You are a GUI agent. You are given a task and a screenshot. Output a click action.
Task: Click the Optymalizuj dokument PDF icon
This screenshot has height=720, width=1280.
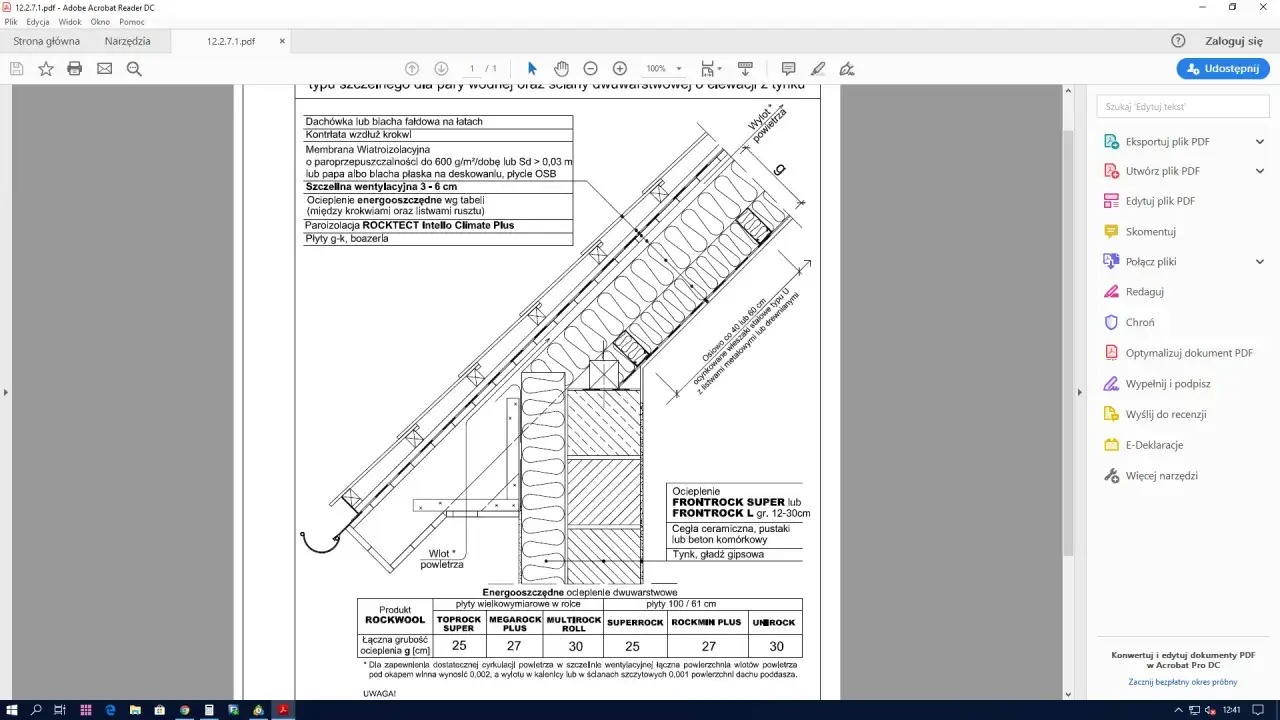(x=1111, y=353)
